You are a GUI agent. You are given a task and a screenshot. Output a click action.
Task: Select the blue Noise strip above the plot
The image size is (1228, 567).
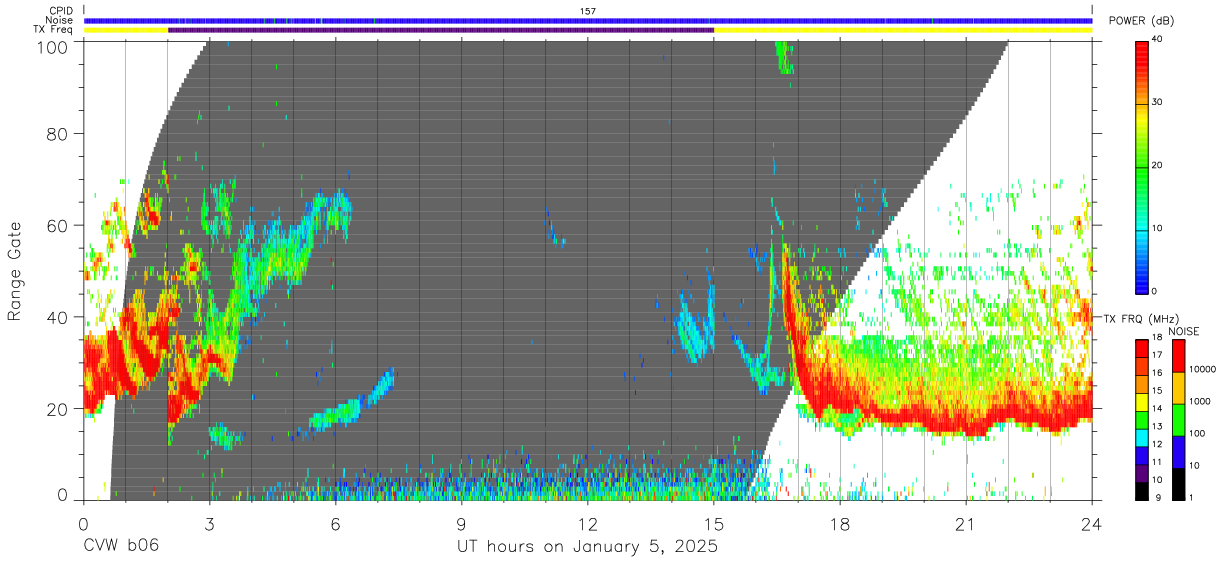pyautogui.click(x=588, y=20)
